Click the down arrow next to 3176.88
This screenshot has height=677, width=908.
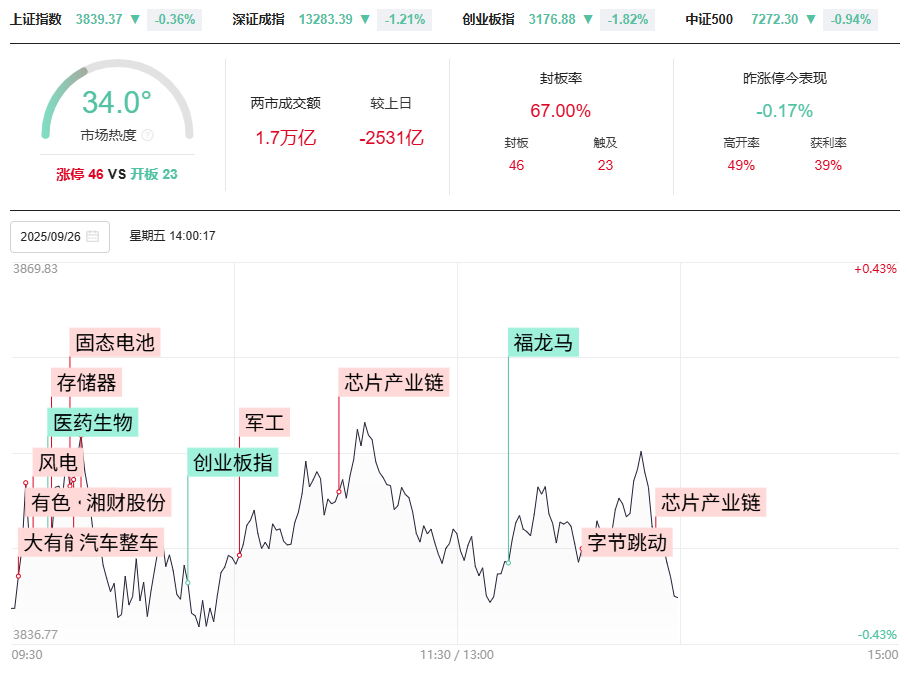pyautogui.click(x=588, y=19)
